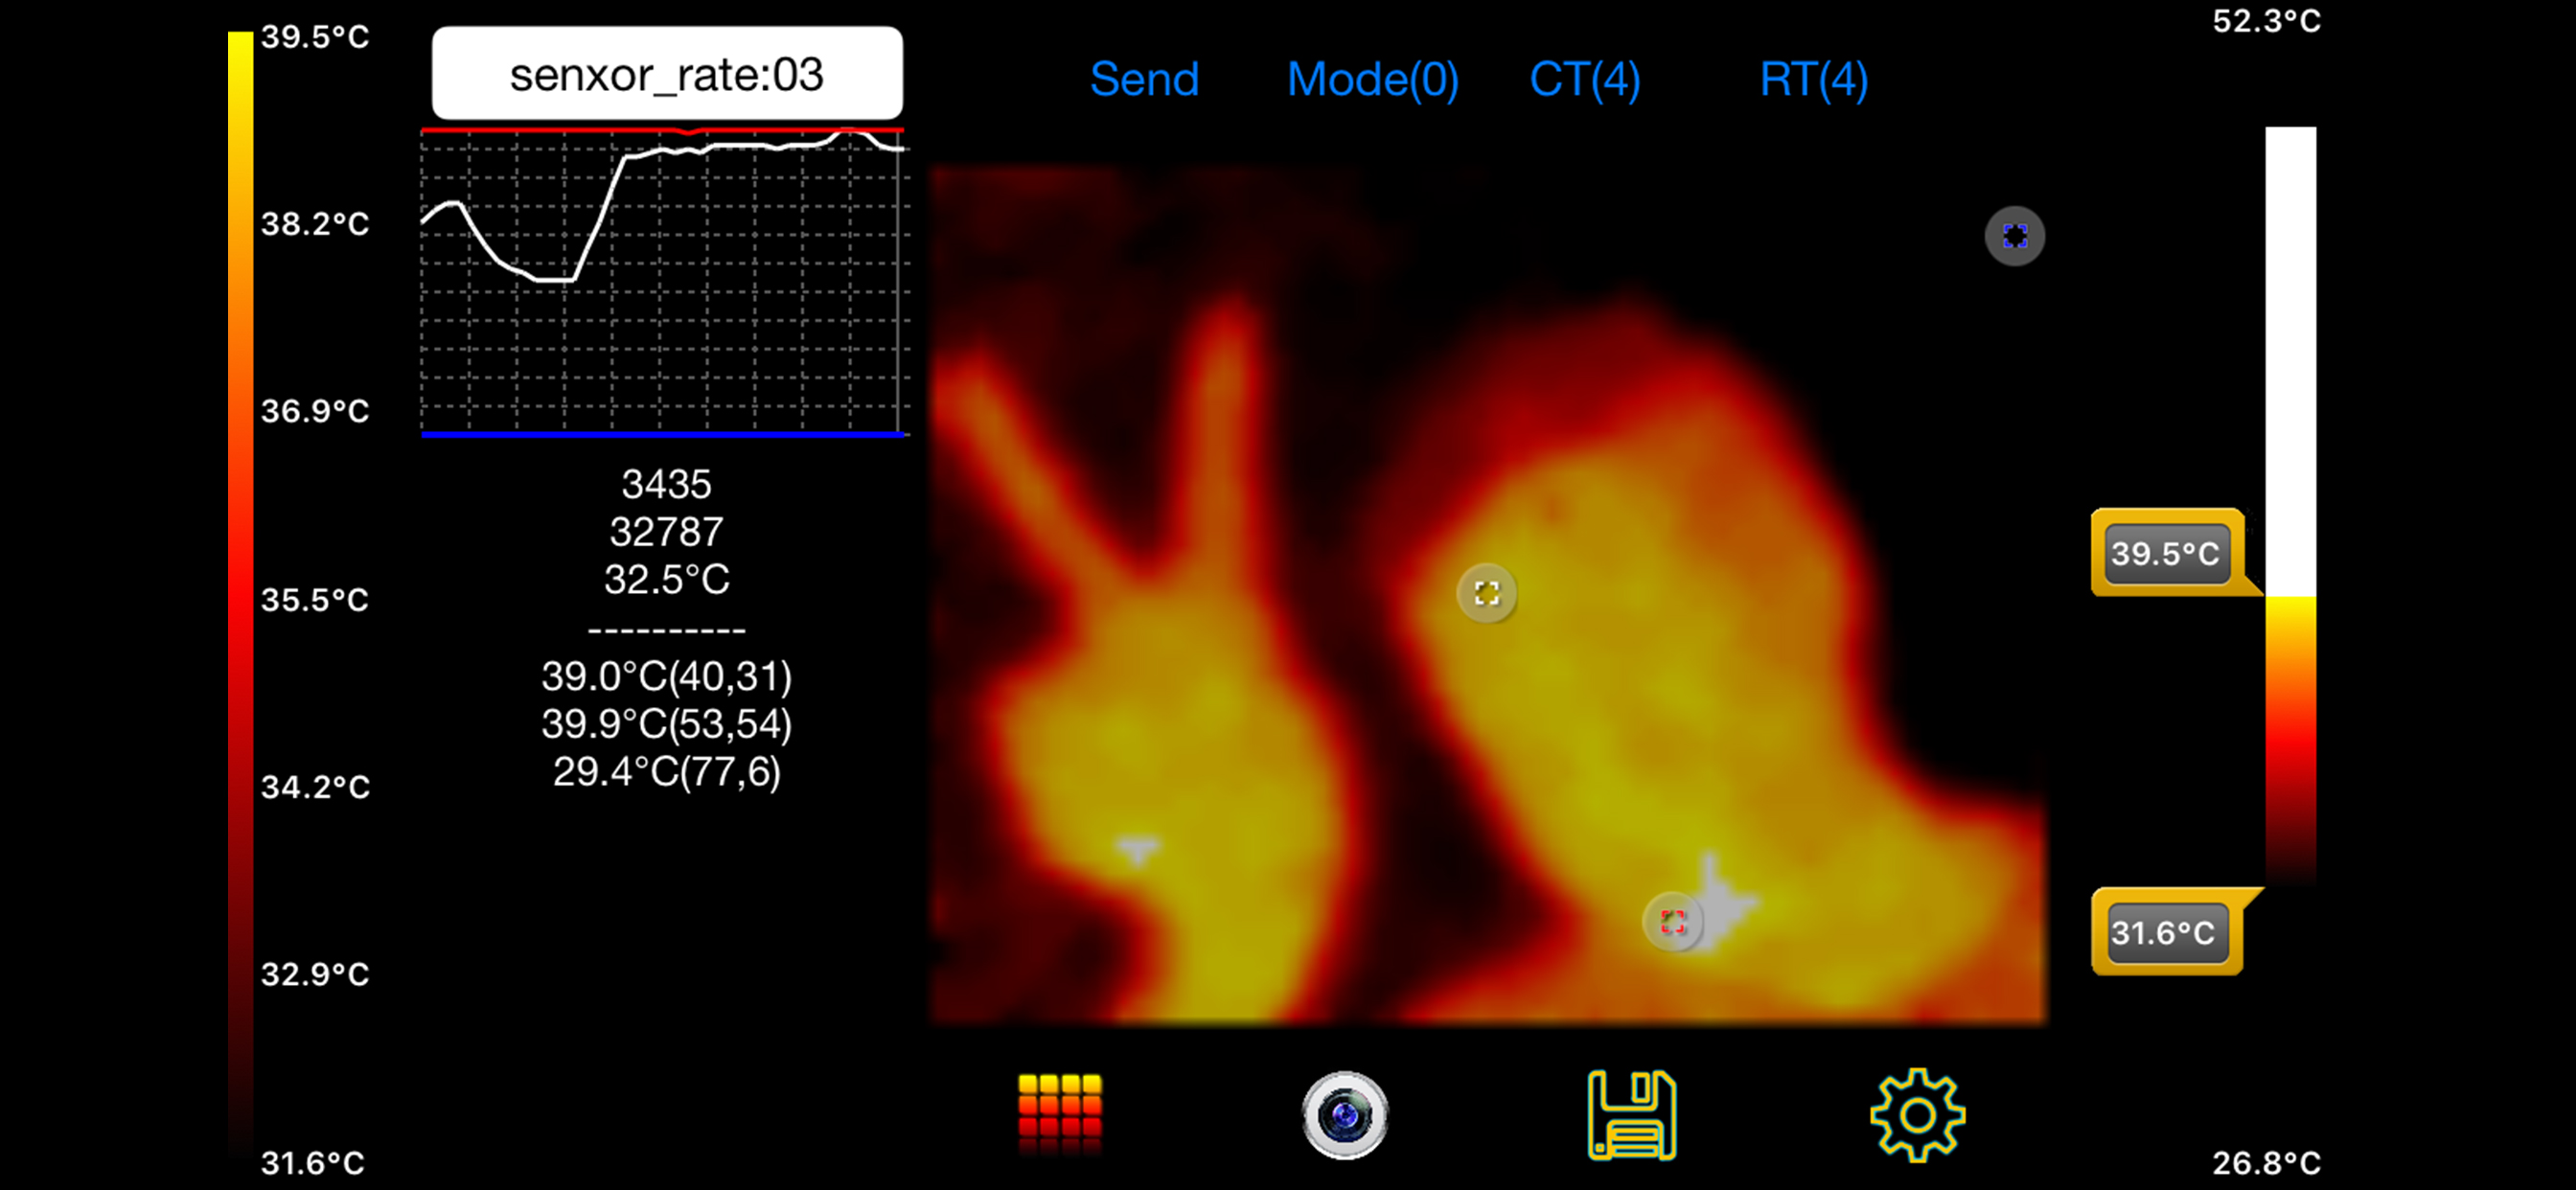Viewport: 2576px width, 1190px height.
Task: Cycle the RT(4) option
Action: click(x=1813, y=79)
